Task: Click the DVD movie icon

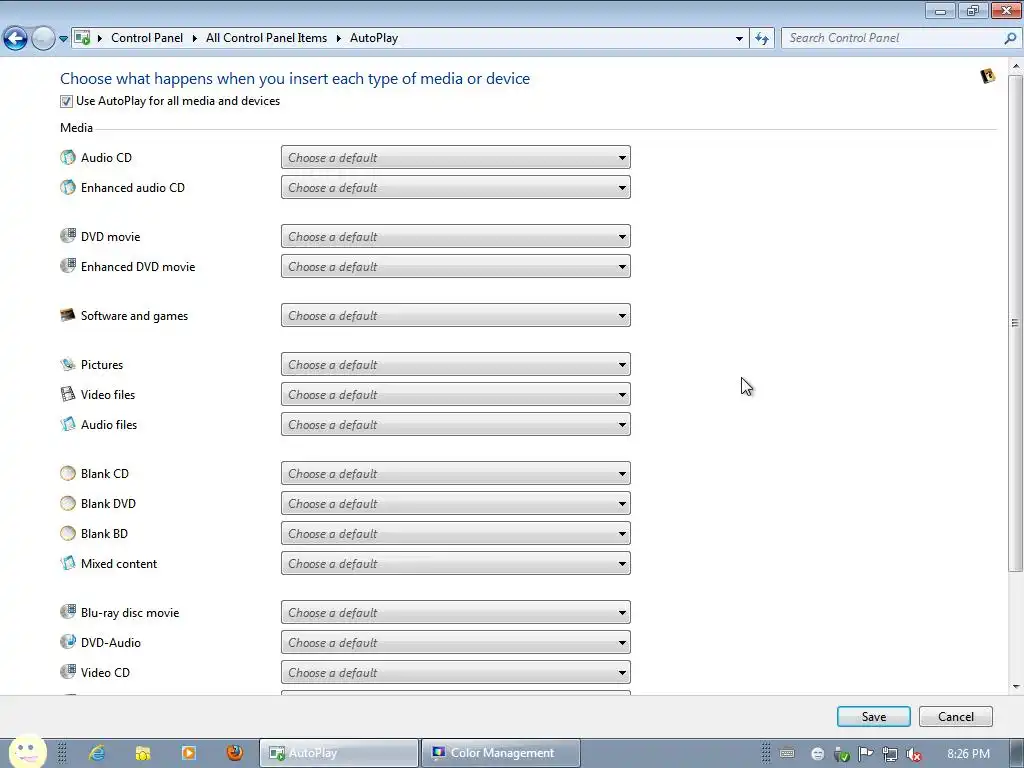Action: tap(68, 236)
